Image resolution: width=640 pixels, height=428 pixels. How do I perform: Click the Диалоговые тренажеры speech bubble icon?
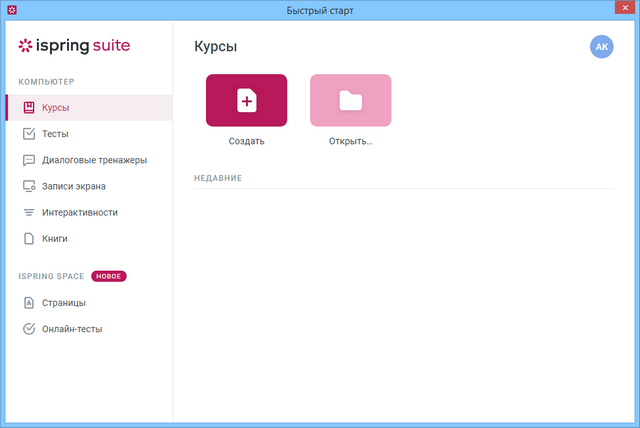[29, 160]
